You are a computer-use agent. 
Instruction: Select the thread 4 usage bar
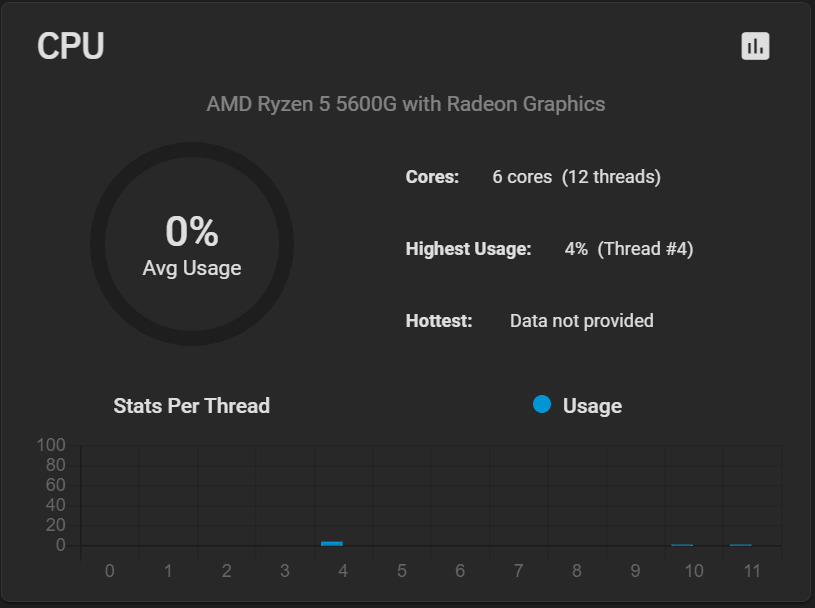pyautogui.click(x=332, y=544)
